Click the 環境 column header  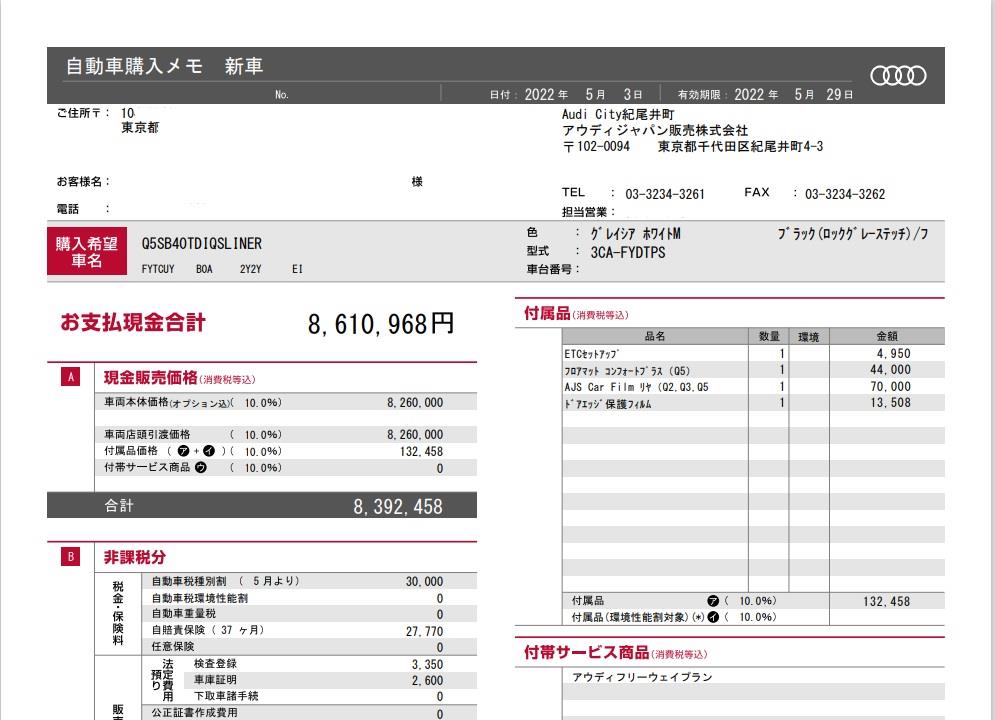808,337
